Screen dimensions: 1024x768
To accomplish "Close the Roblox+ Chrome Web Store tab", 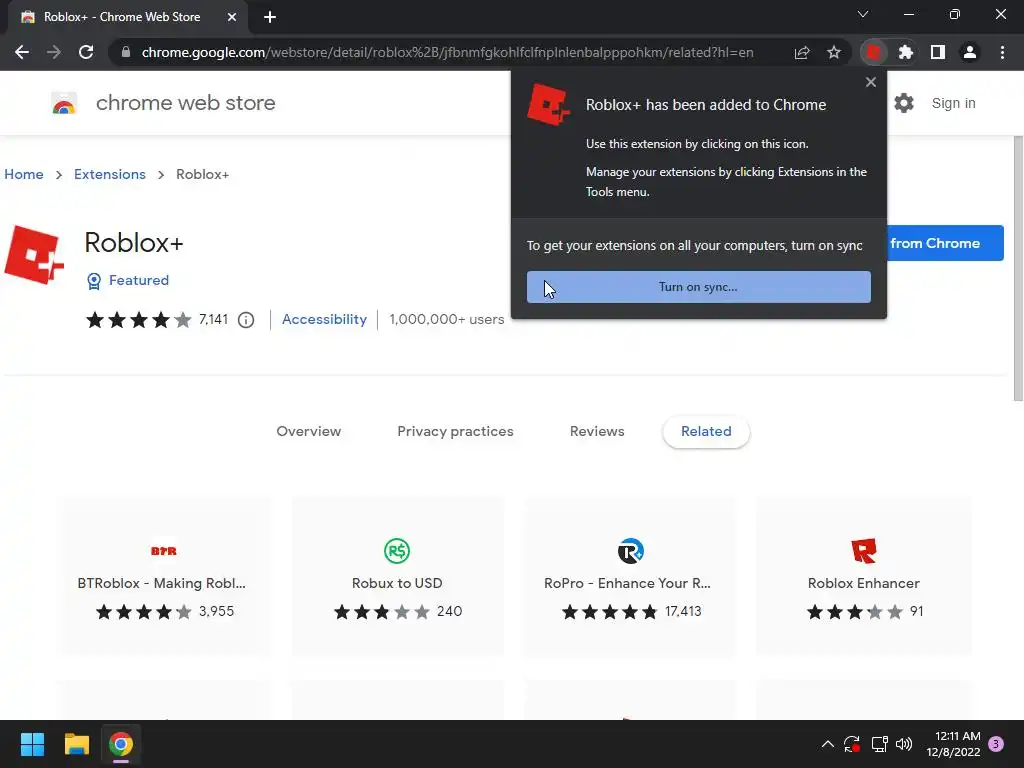I will click(232, 17).
